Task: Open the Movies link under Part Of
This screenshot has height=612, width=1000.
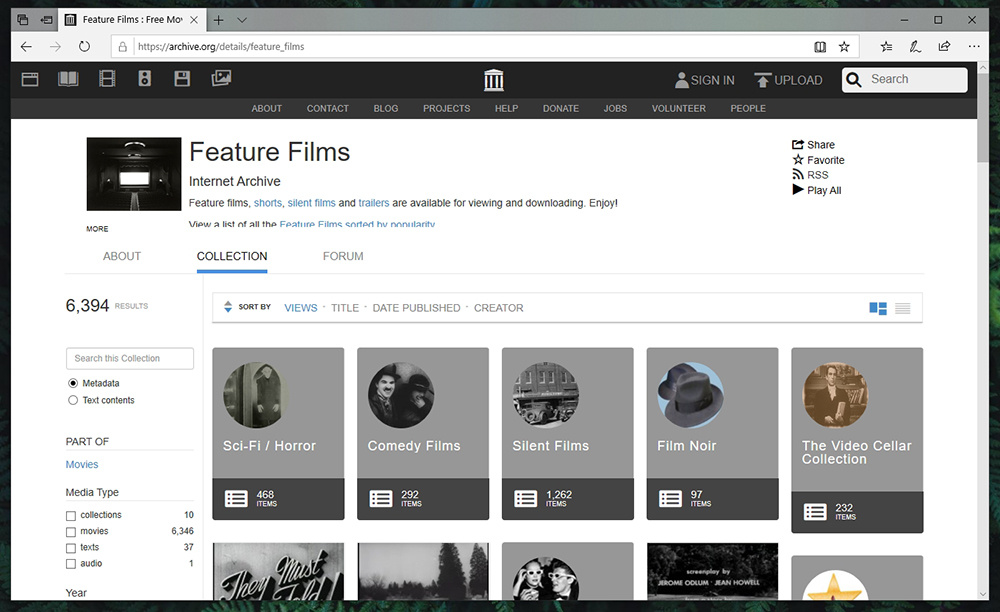Action: pos(82,465)
